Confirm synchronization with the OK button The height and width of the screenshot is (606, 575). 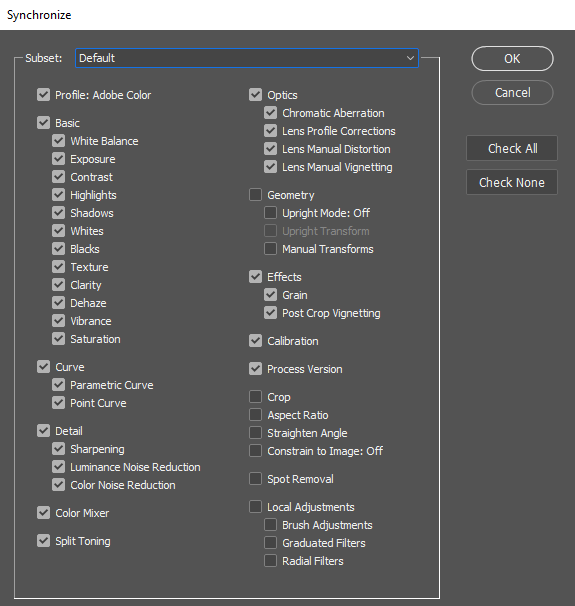(512, 59)
